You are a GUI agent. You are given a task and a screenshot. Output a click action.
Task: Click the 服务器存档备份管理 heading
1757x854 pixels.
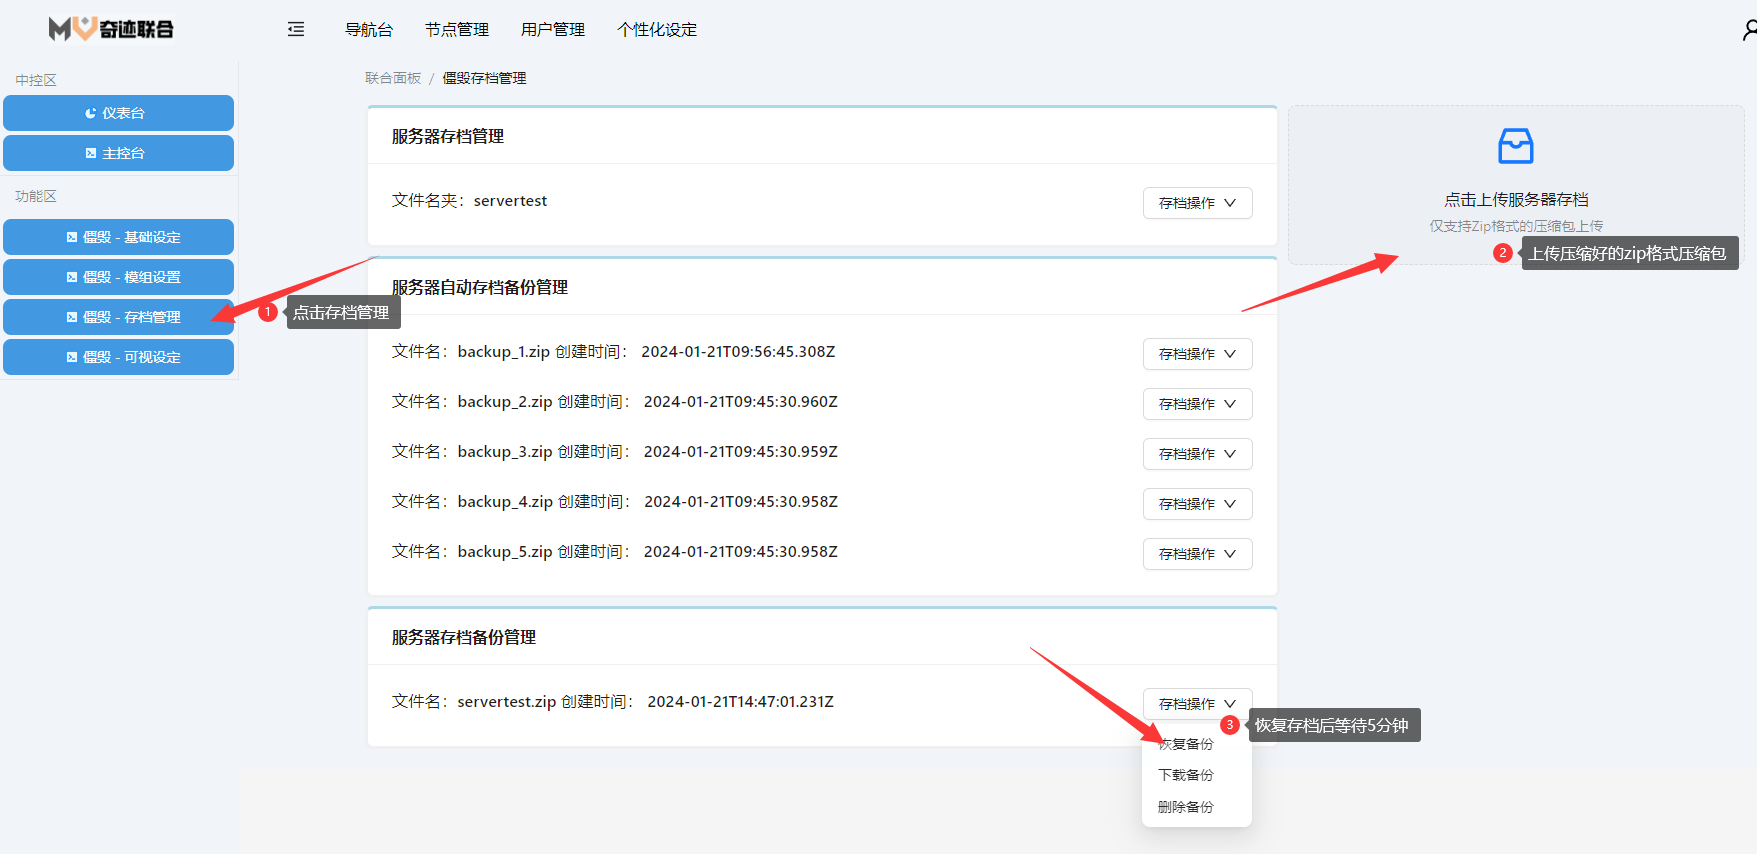click(464, 638)
